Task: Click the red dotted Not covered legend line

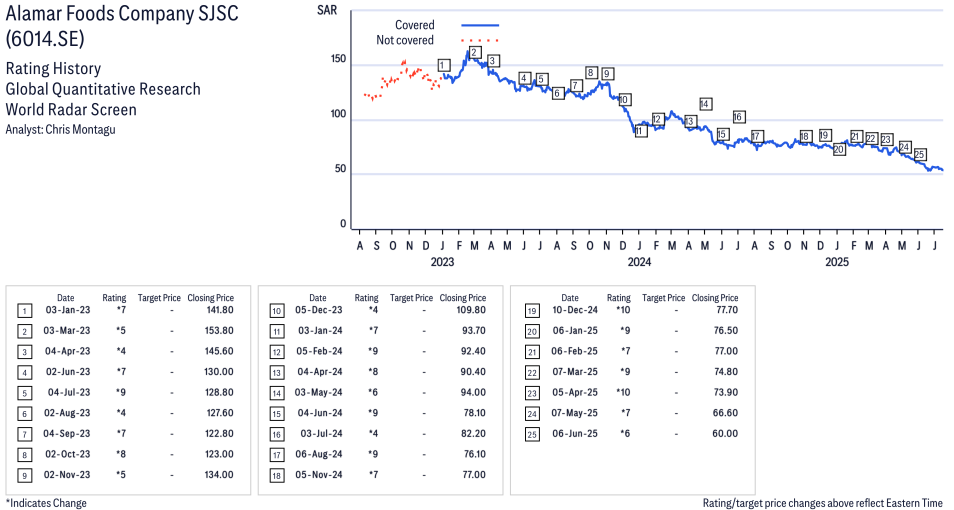Action: click(x=480, y=40)
